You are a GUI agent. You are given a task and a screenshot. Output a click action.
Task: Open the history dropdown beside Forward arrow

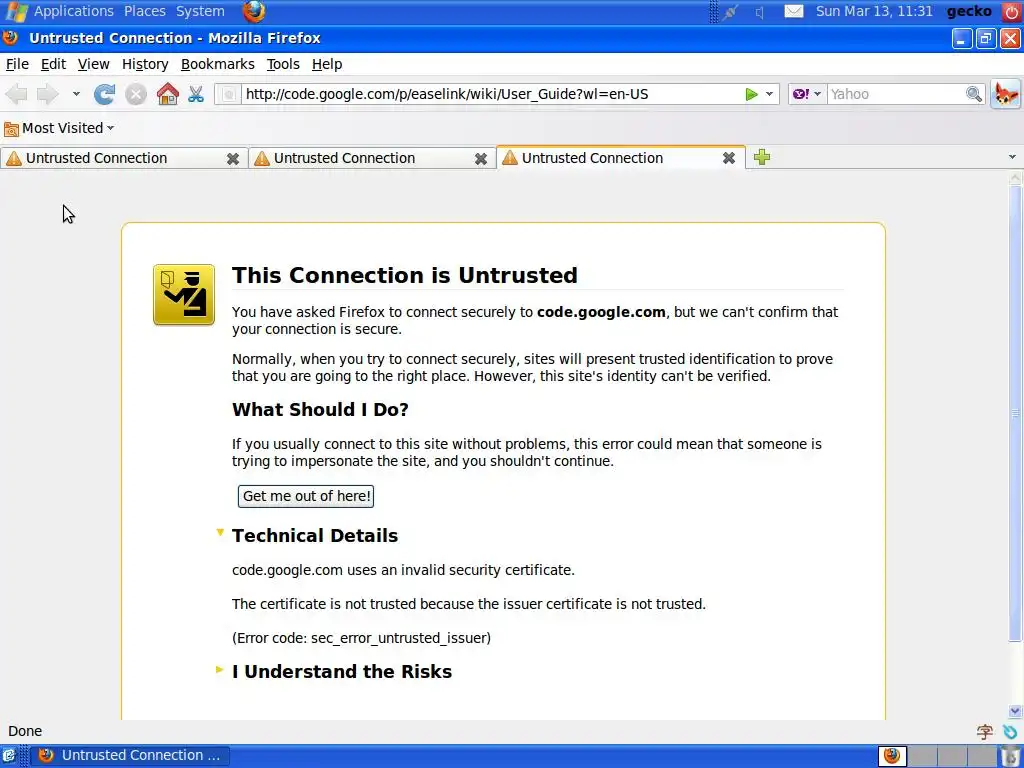pyautogui.click(x=76, y=94)
